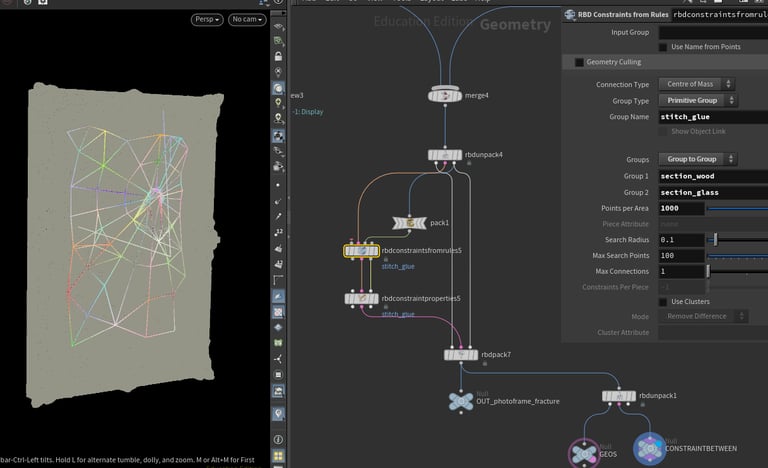Select the rbdconstraintsfromrules5 node
768x468 pixels.
(x=361, y=251)
